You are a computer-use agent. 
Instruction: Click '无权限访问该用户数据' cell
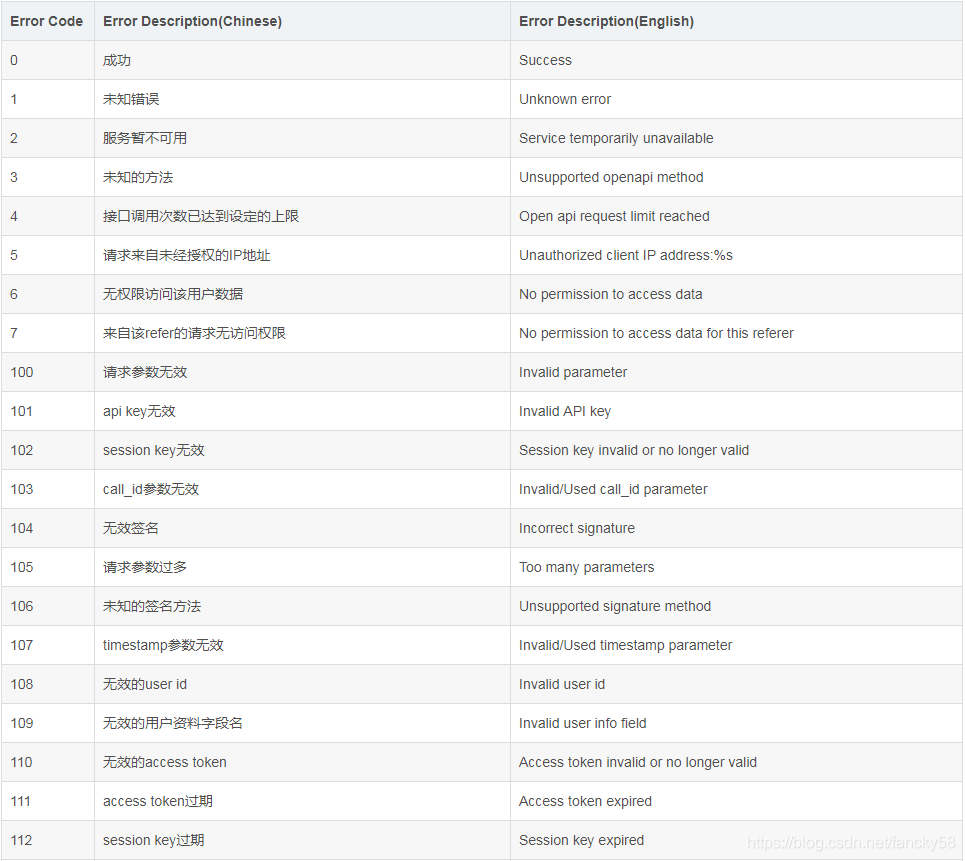click(302, 294)
